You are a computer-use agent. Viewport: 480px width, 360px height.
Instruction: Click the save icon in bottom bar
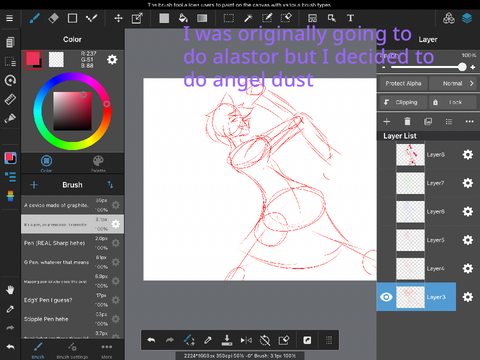(x=227, y=340)
